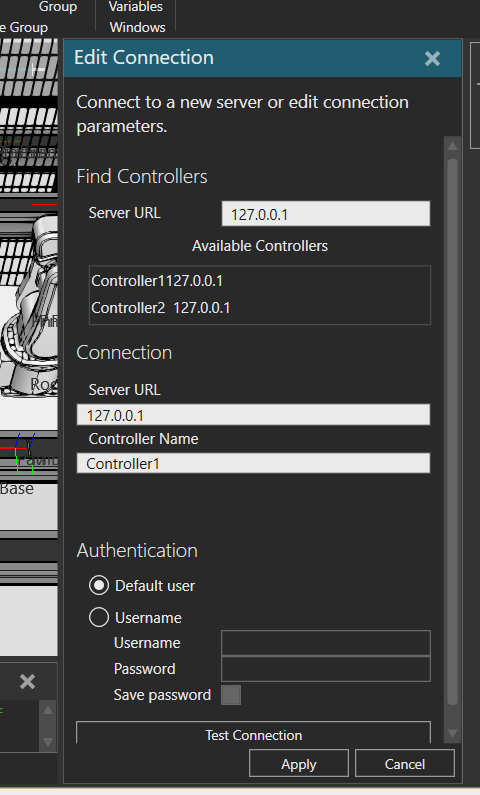Click the Apply button
480x795 pixels.
pos(299,764)
